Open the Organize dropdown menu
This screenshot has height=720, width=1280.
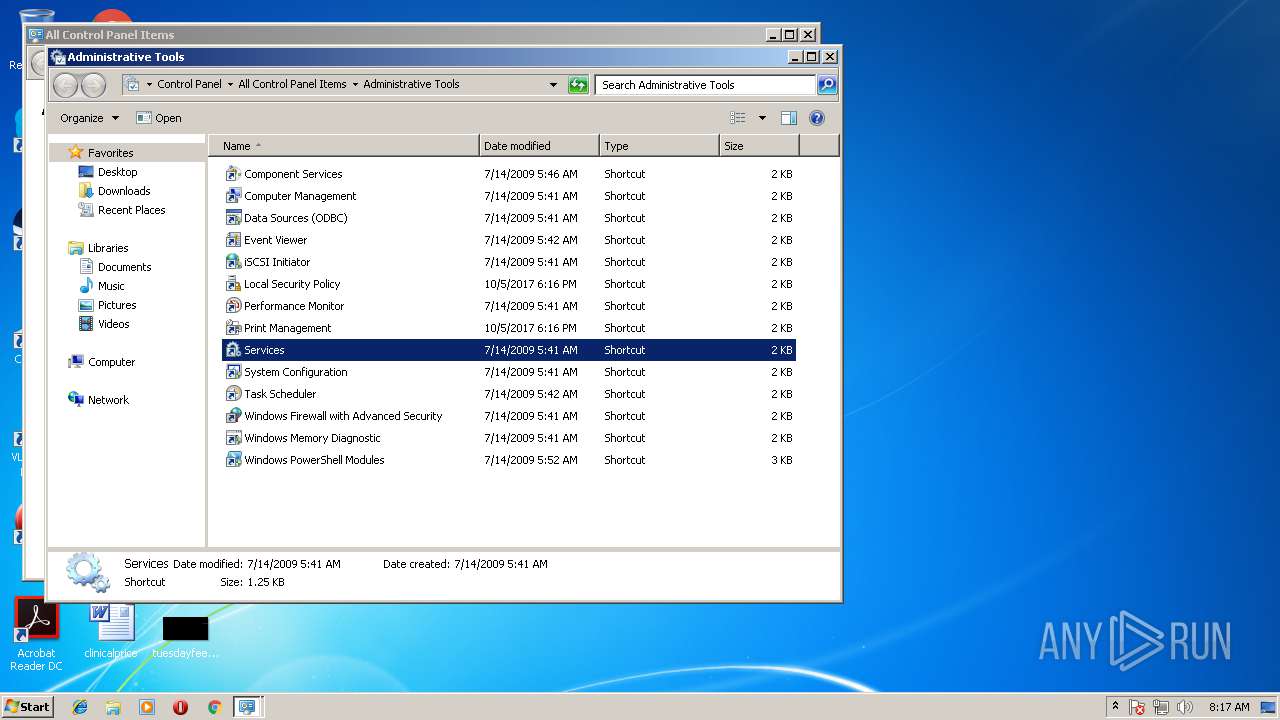click(89, 118)
